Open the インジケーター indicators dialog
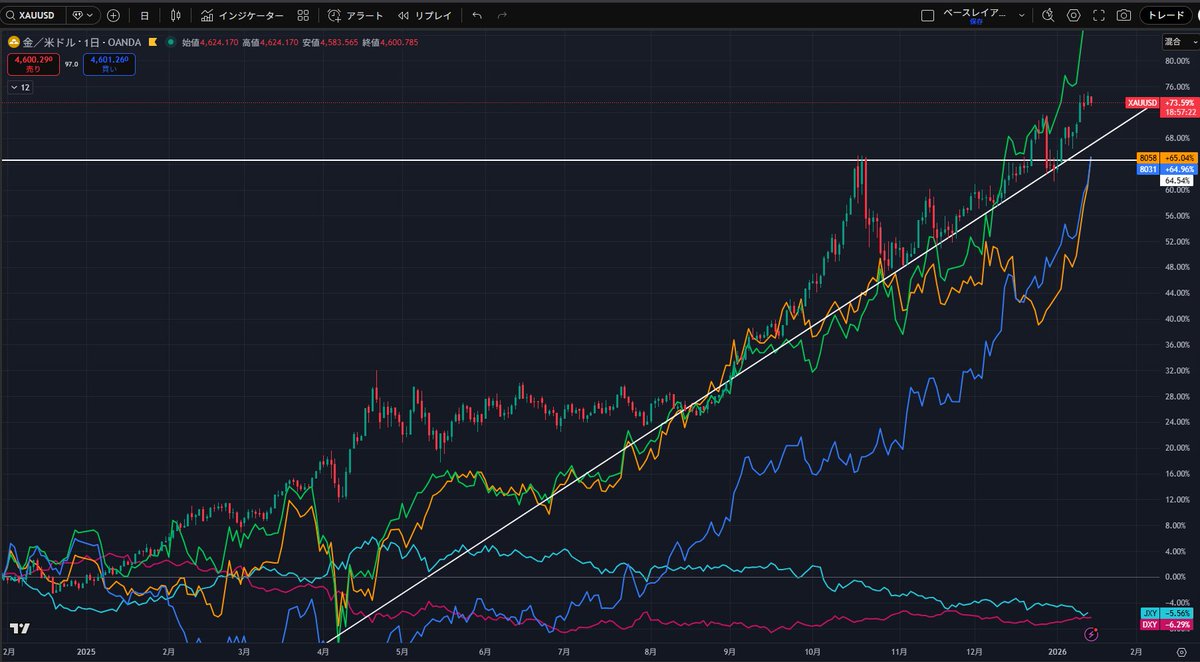 [241, 15]
